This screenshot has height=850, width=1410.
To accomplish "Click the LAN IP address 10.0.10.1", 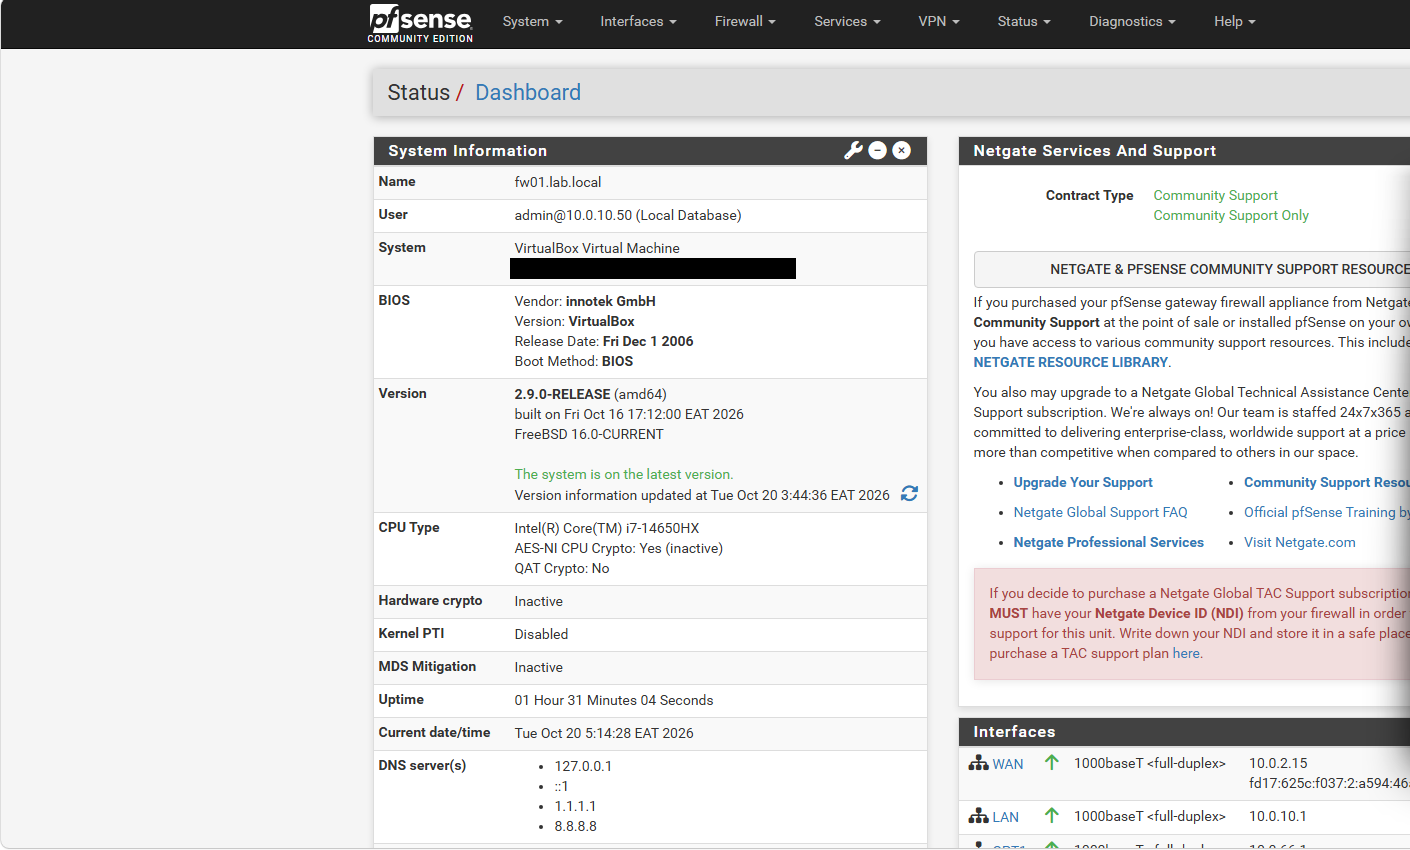I will coord(1278,816).
